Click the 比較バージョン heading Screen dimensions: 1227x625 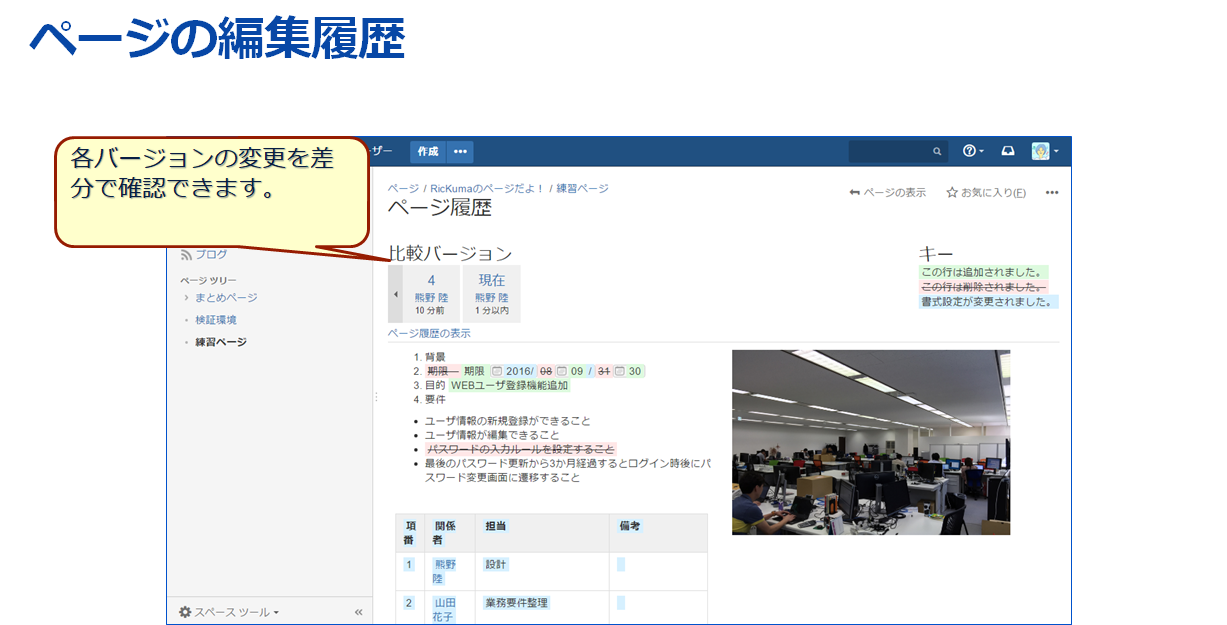450,254
